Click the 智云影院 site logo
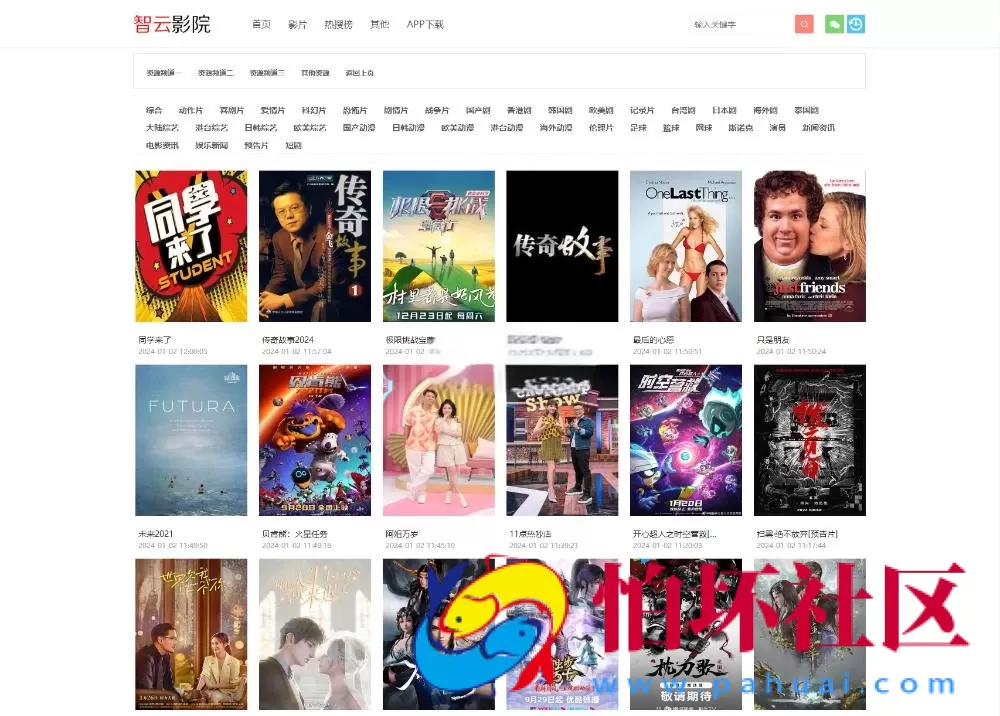 click(172, 23)
